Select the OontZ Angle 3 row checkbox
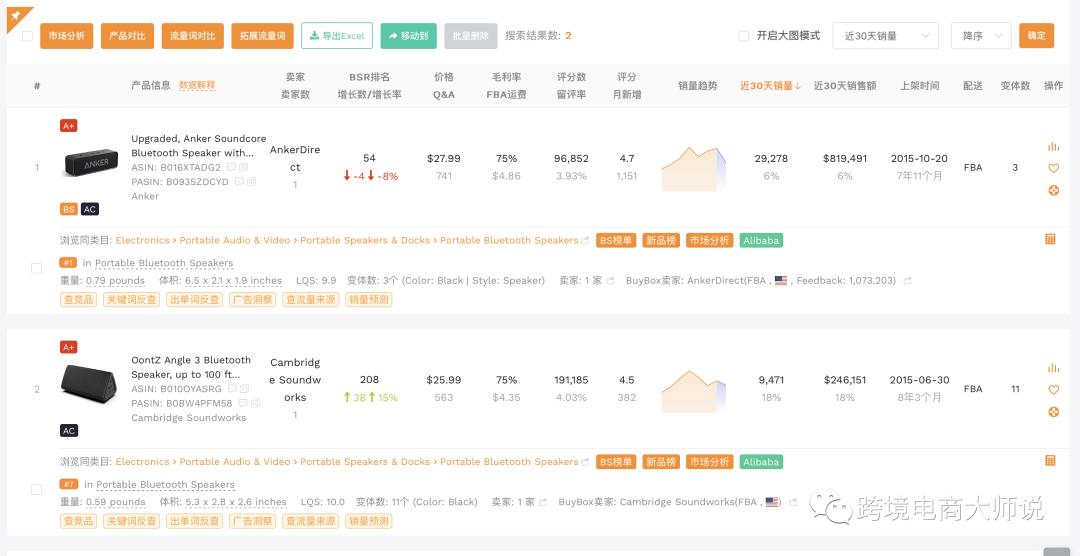The image size is (1080, 556). point(37,489)
